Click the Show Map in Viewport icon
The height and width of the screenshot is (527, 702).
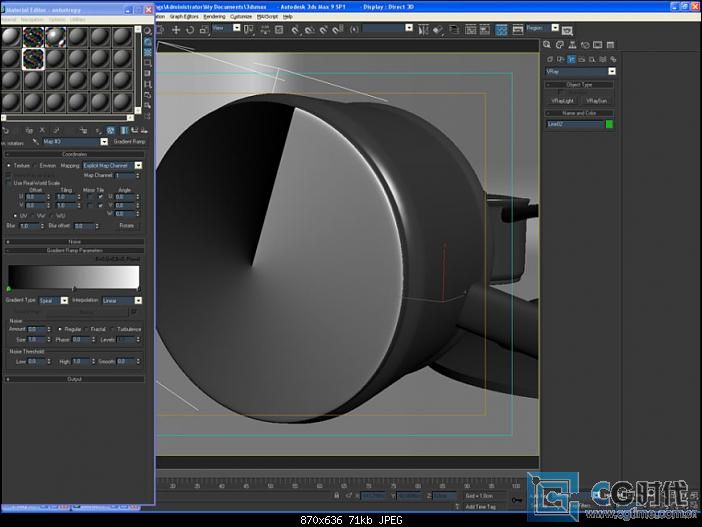111,130
